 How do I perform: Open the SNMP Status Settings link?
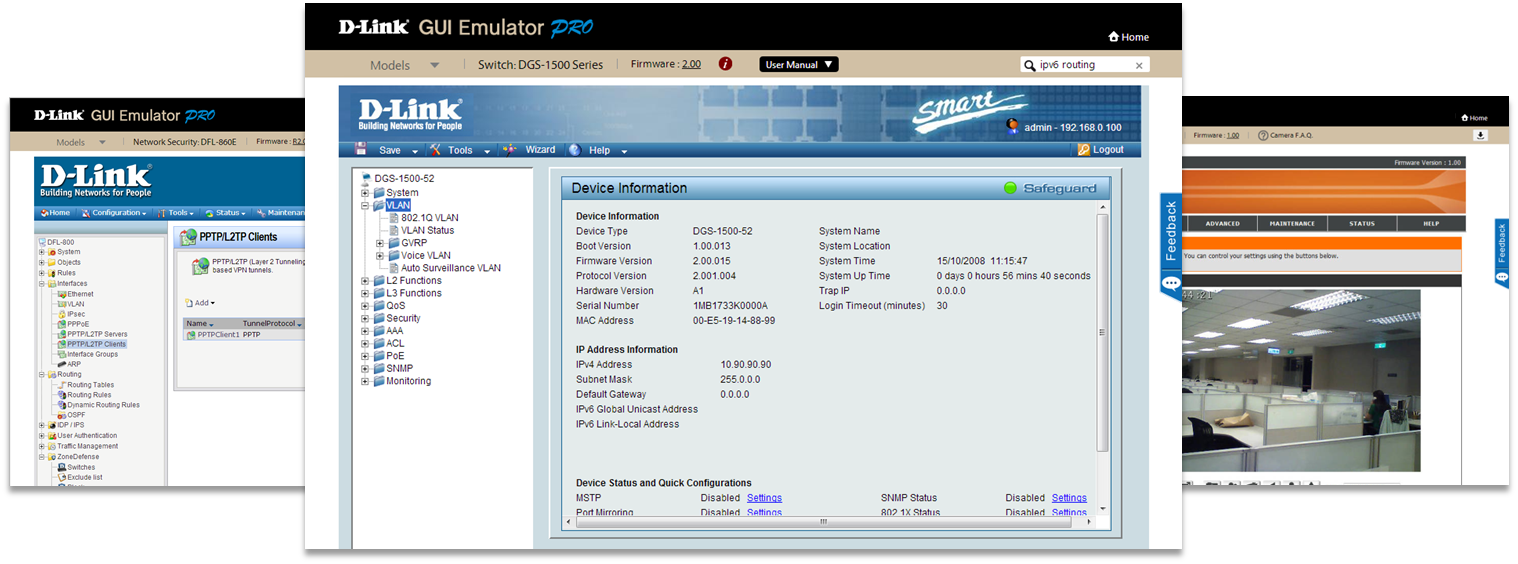click(1069, 498)
